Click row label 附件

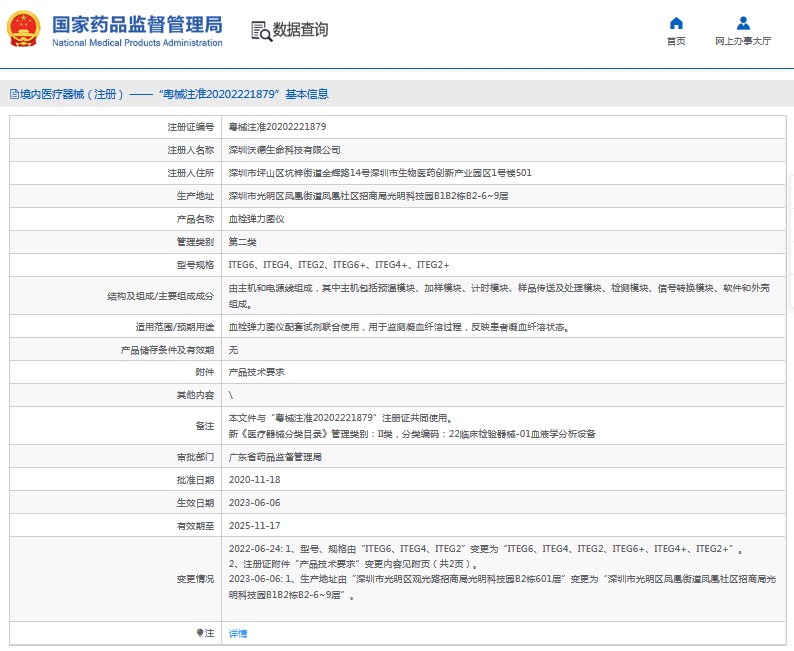click(205, 372)
